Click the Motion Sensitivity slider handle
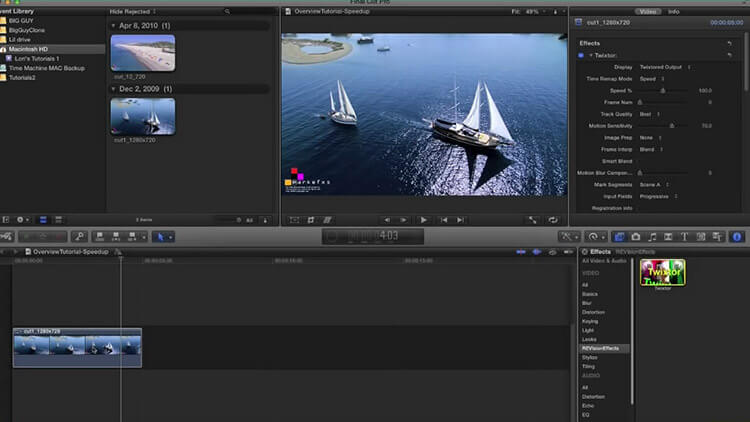Viewport: 750px width, 422px height. [672, 126]
